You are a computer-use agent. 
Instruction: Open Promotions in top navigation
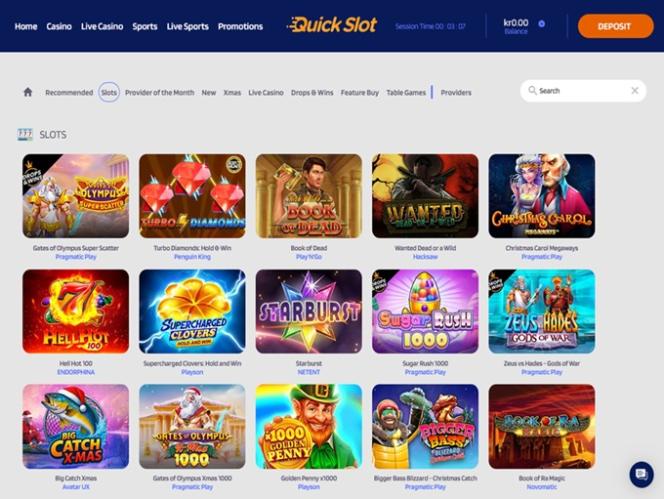[x=240, y=26]
